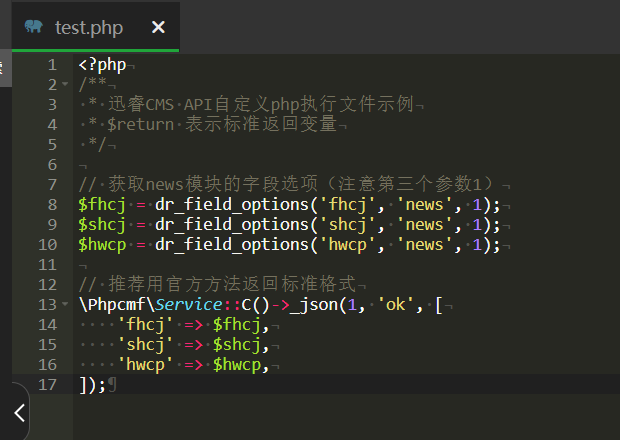Viewport: 620px width, 440px height.
Task: Click the PHP elephant file icon
Action: pos(34,26)
